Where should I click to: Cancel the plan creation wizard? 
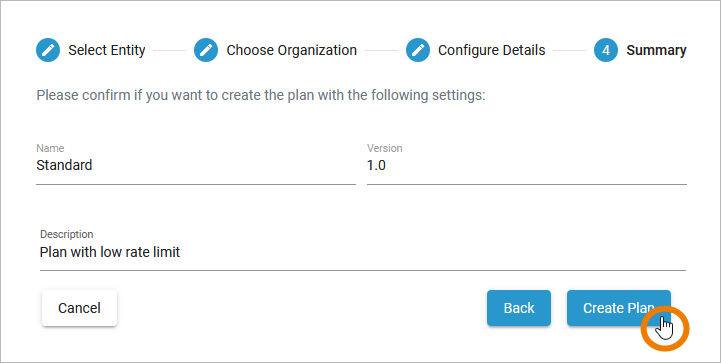[x=79, y=308]
